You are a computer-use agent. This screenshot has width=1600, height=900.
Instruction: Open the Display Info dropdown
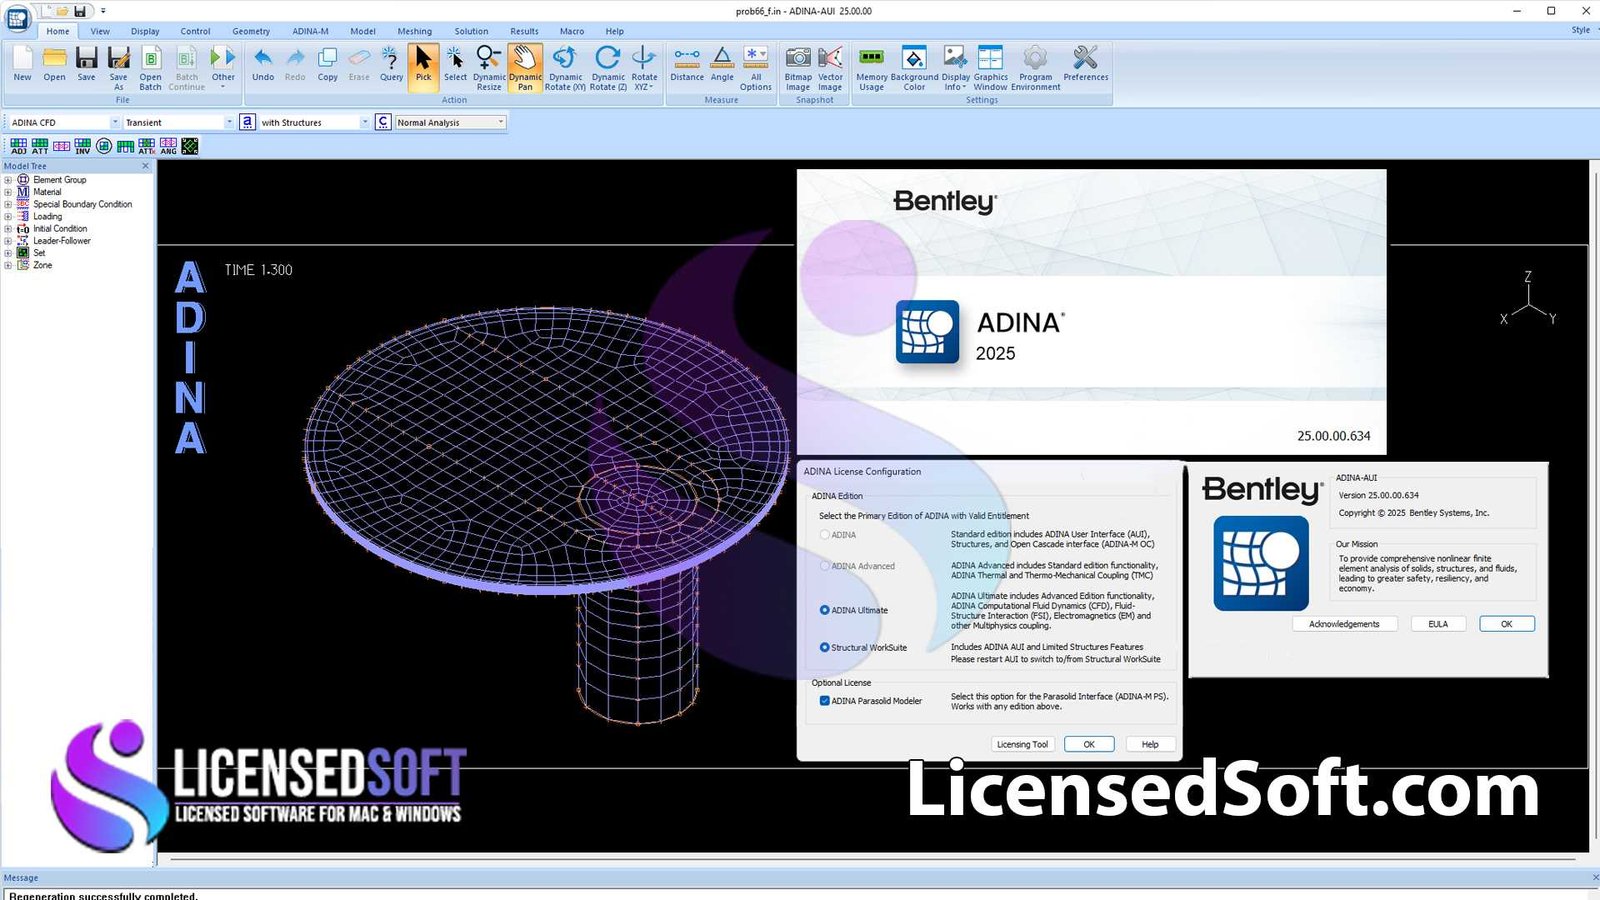955,68
